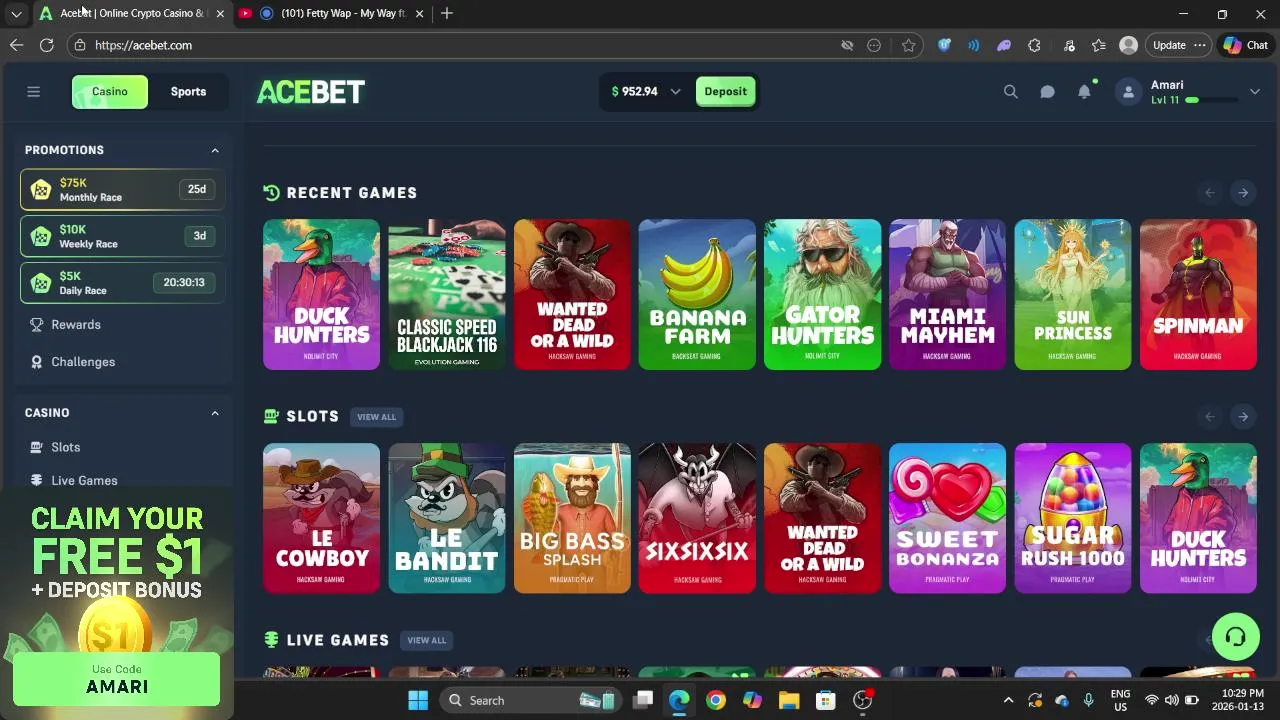Click View All next to Live Games
Screen dimensions: 1280x720
point(426,640)
